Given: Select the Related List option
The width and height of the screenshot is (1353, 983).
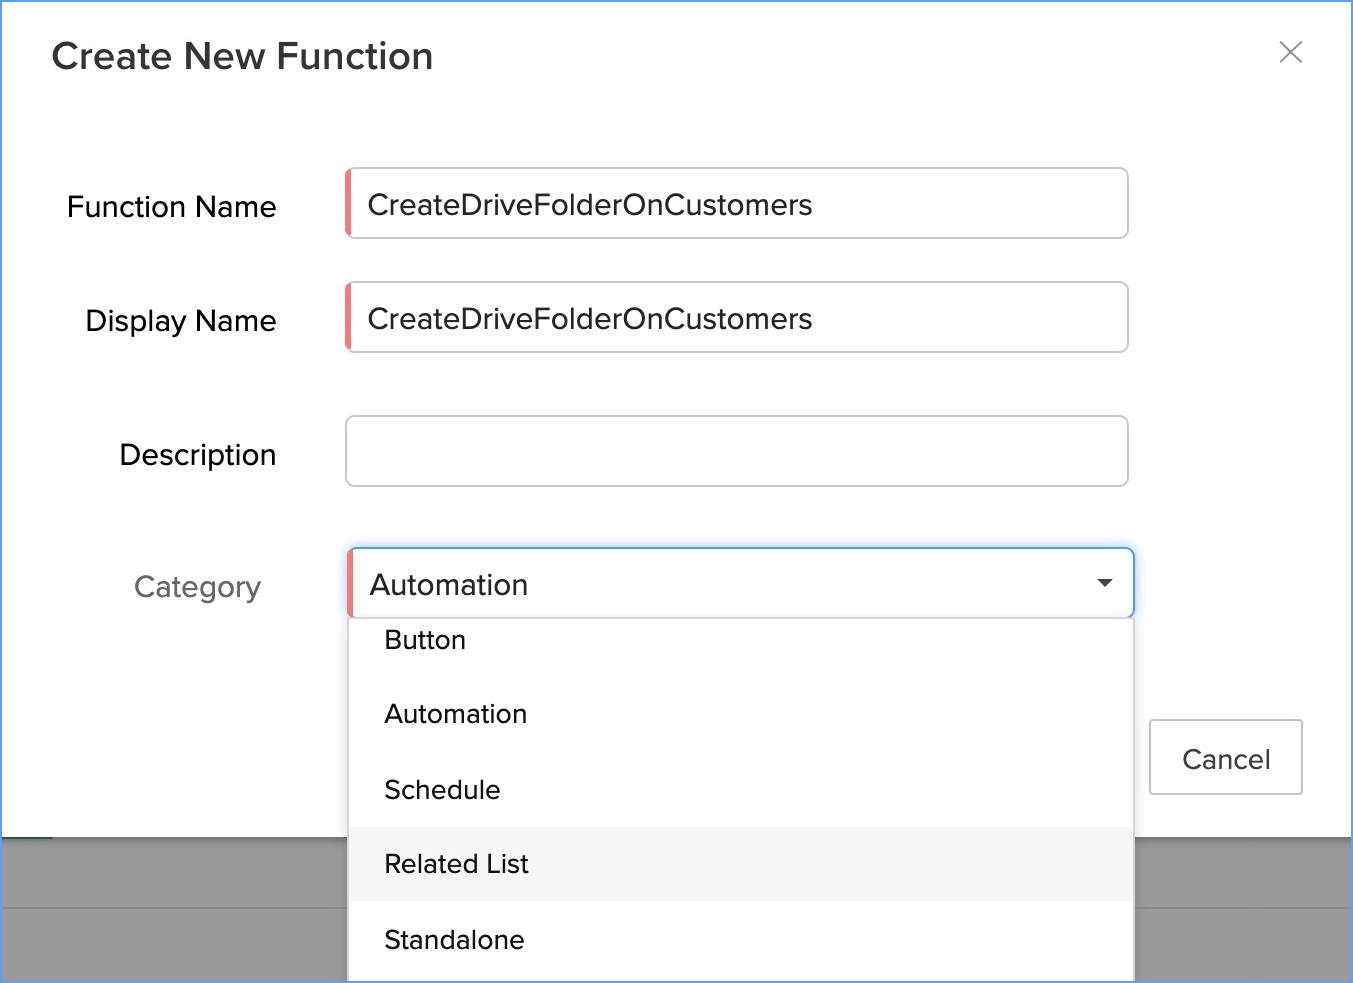Looking at the screenshot, I should click(457, 864).
